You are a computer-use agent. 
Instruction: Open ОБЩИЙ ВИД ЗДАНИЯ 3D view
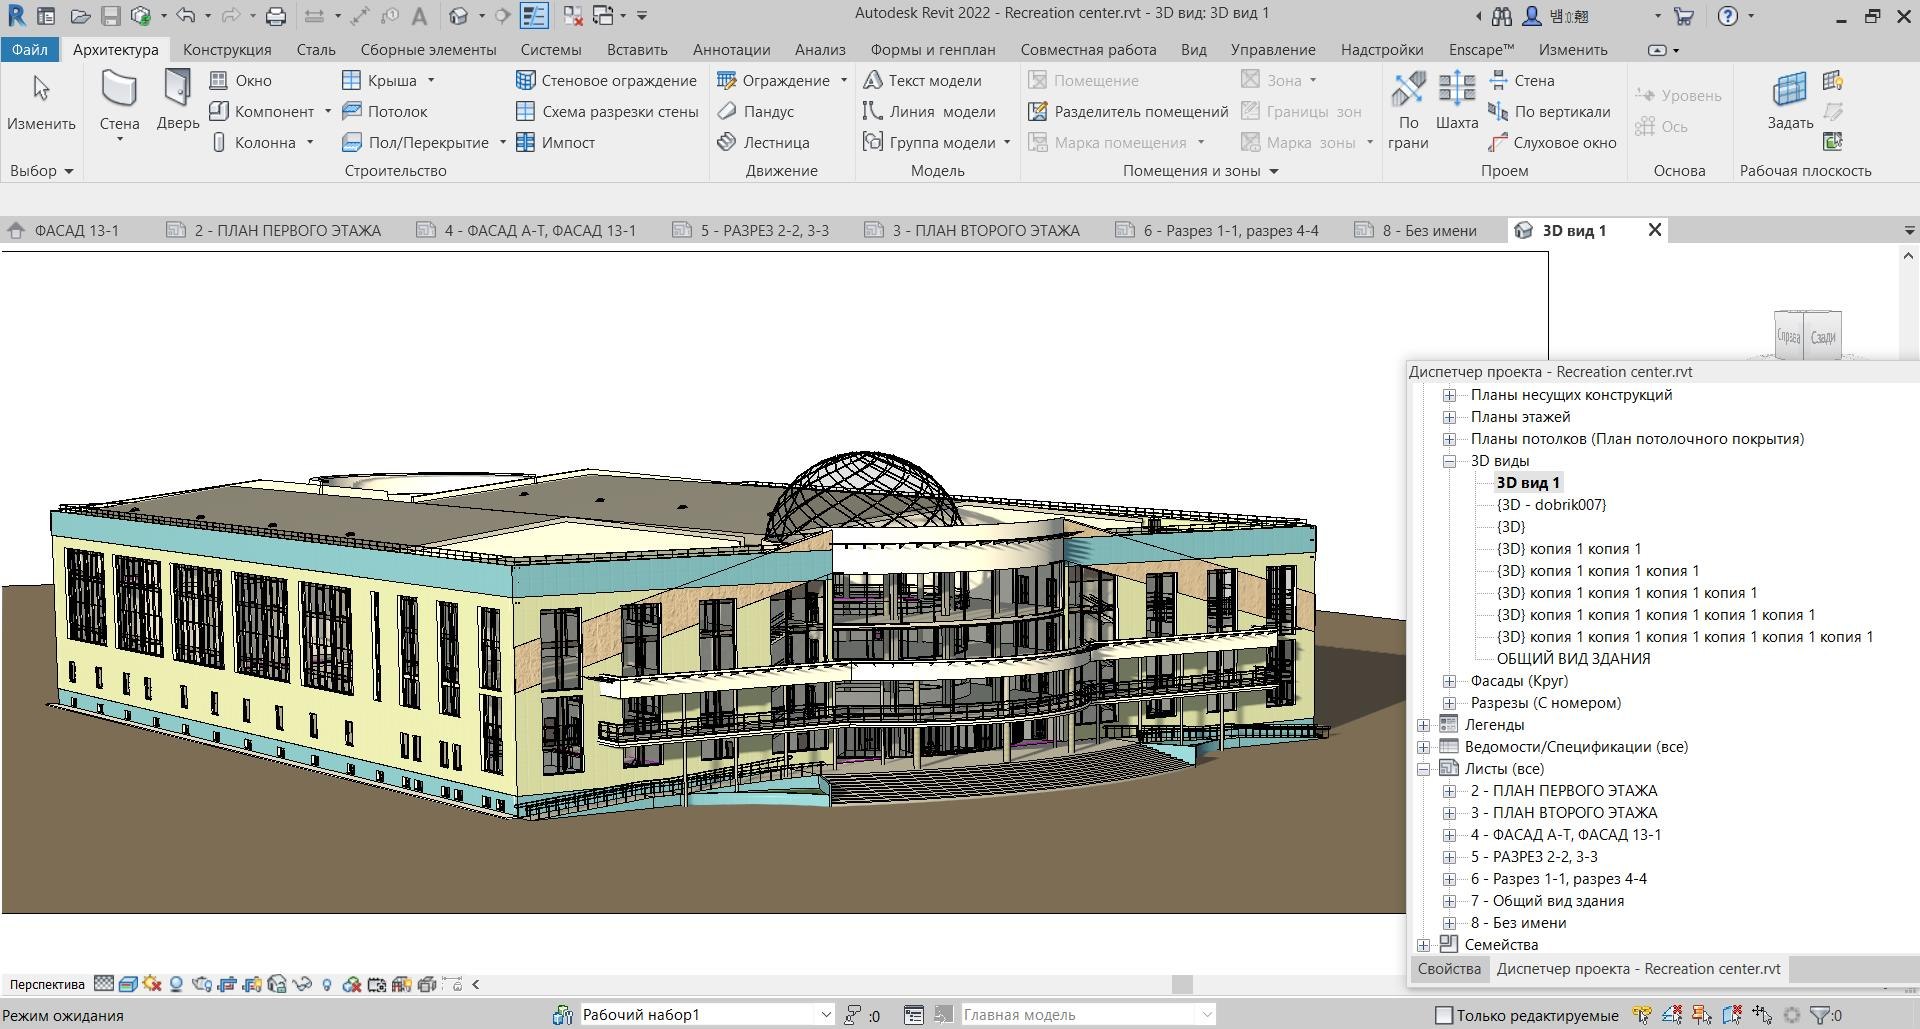[1573, 659]
